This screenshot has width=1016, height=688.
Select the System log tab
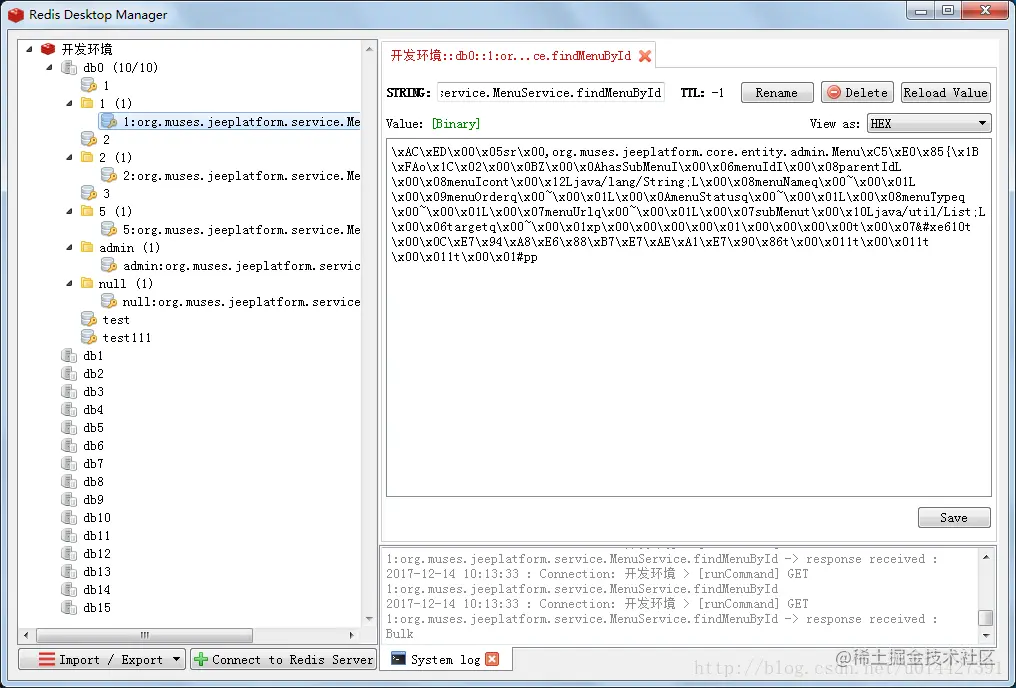(445, 659)
